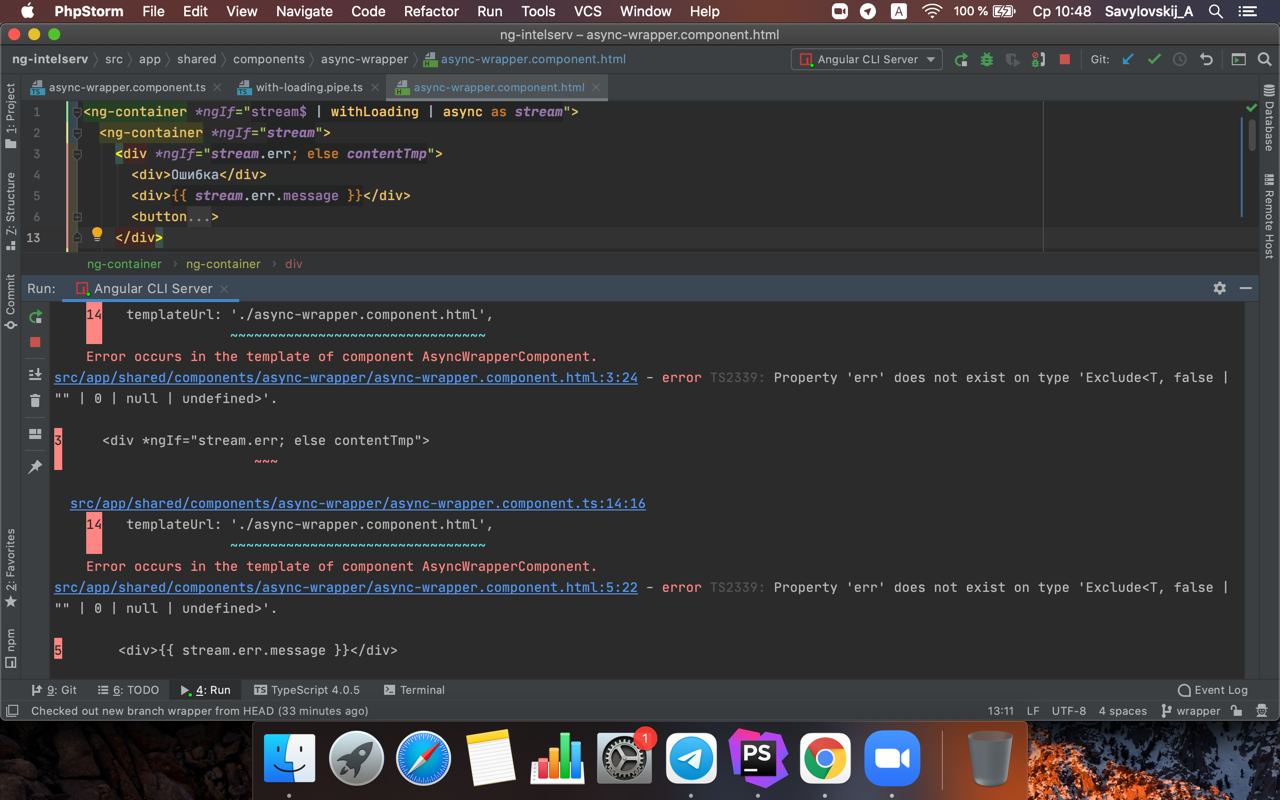This screenshot has height=800, width=1280.
Task: Expand the folded button block at line 6
Action: [x=76, y=217]
